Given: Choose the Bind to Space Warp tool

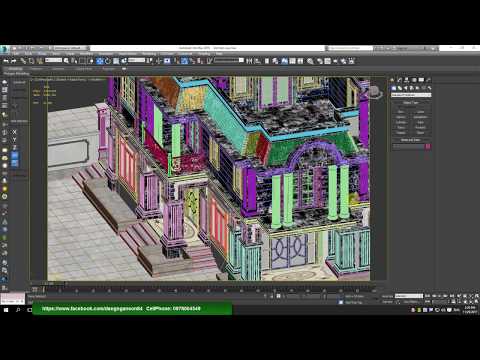Looking at the screenshot, I should tap(40, 61).
